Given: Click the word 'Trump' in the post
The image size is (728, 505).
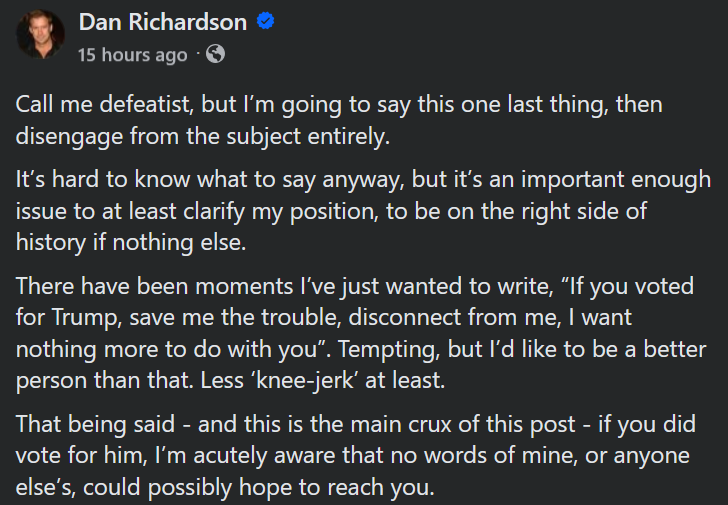Looking at the screenshot, I should pos(87,318).
